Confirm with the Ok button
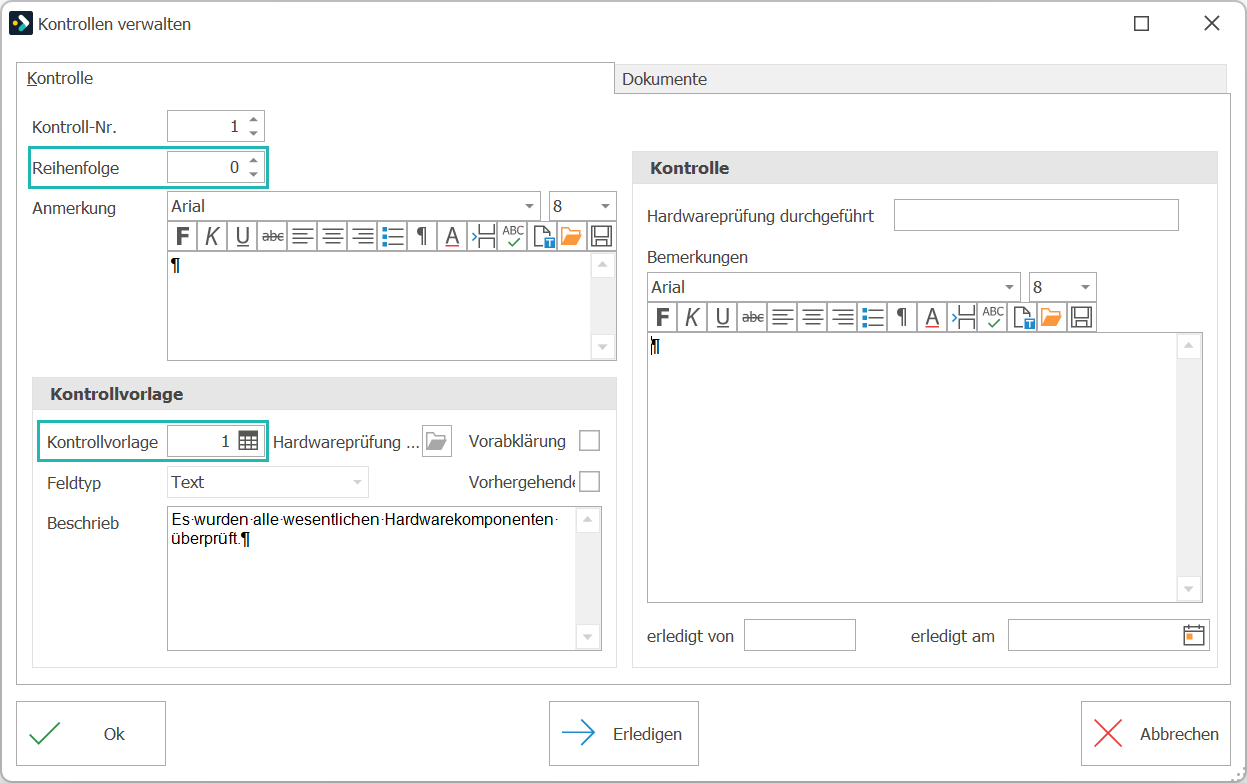Viewport: 1247px width, 783px height. [91, 734]
